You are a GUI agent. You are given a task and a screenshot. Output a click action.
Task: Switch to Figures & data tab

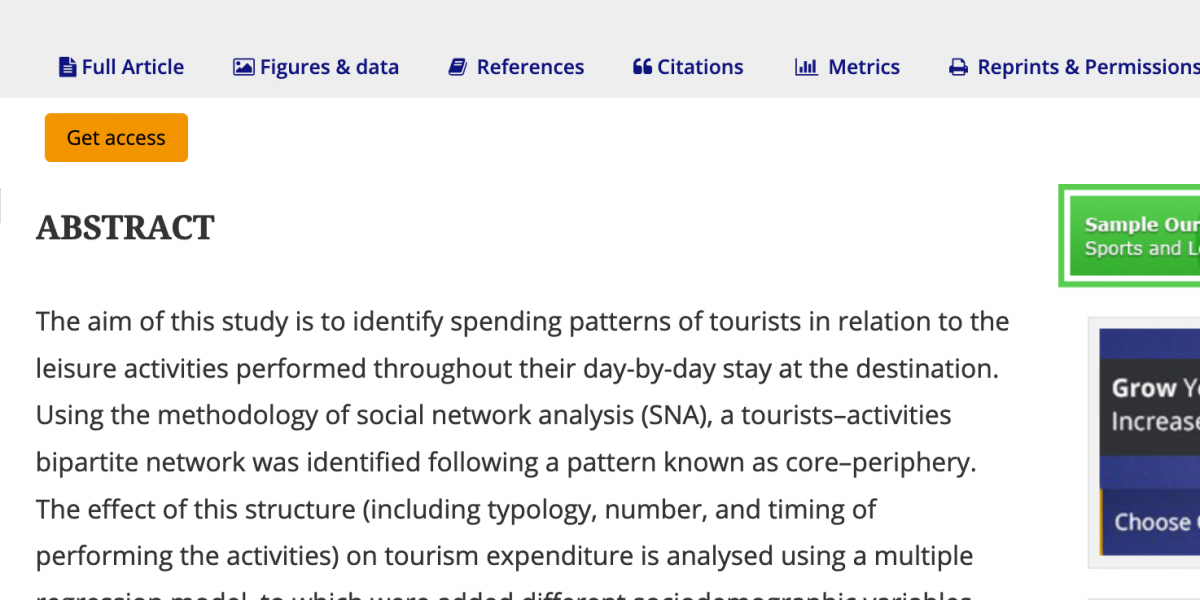click(x=316, y=67)
